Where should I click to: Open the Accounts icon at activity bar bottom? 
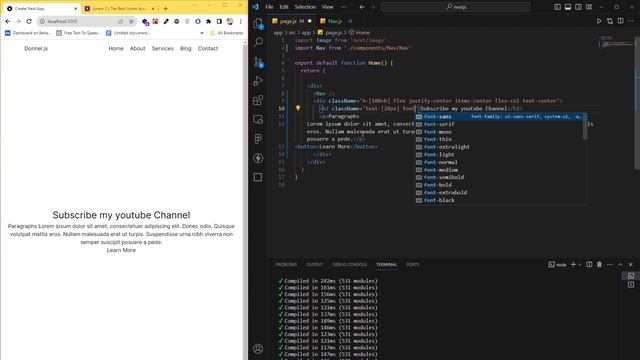click(258, 349)
